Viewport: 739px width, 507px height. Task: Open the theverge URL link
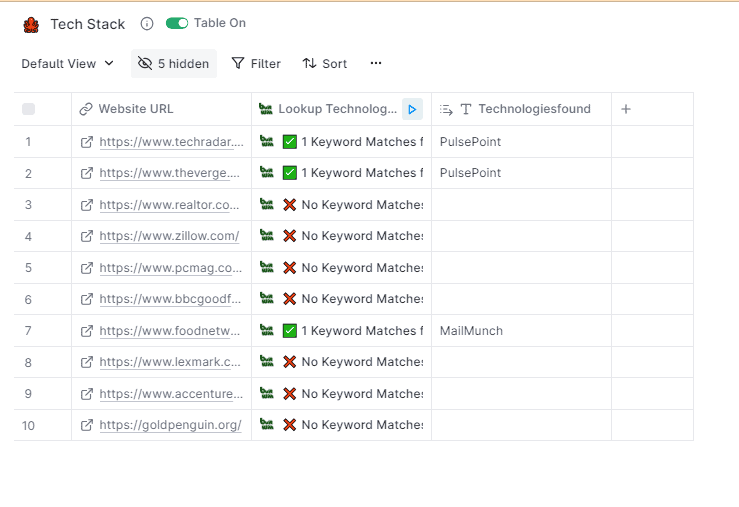click(x=170, y=173)
